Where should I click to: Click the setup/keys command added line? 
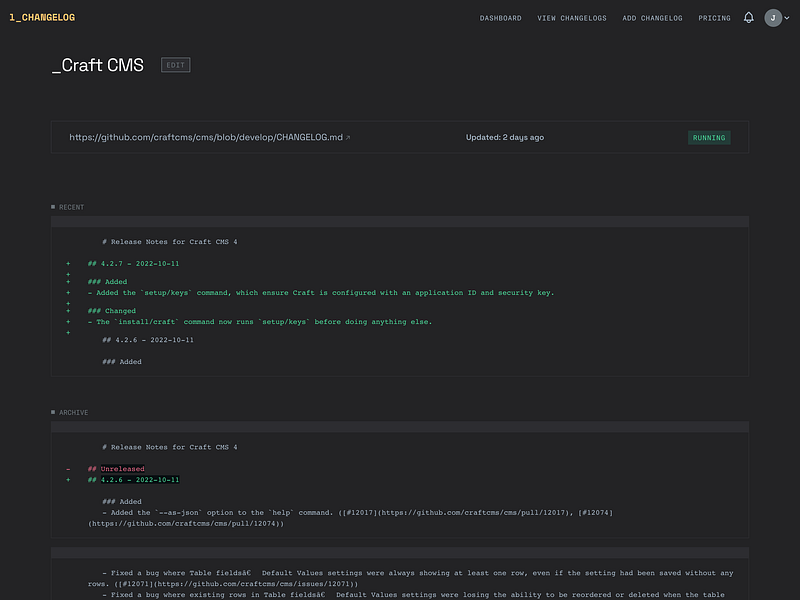(321, 293)
